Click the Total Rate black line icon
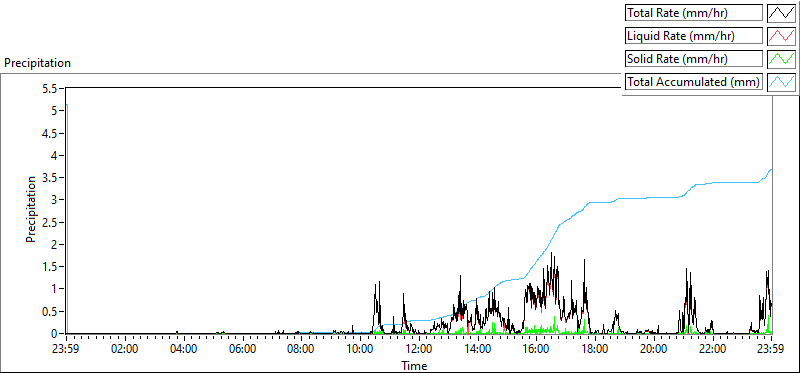The height and width of the screenshot is (373, 800). pos(781,13)
